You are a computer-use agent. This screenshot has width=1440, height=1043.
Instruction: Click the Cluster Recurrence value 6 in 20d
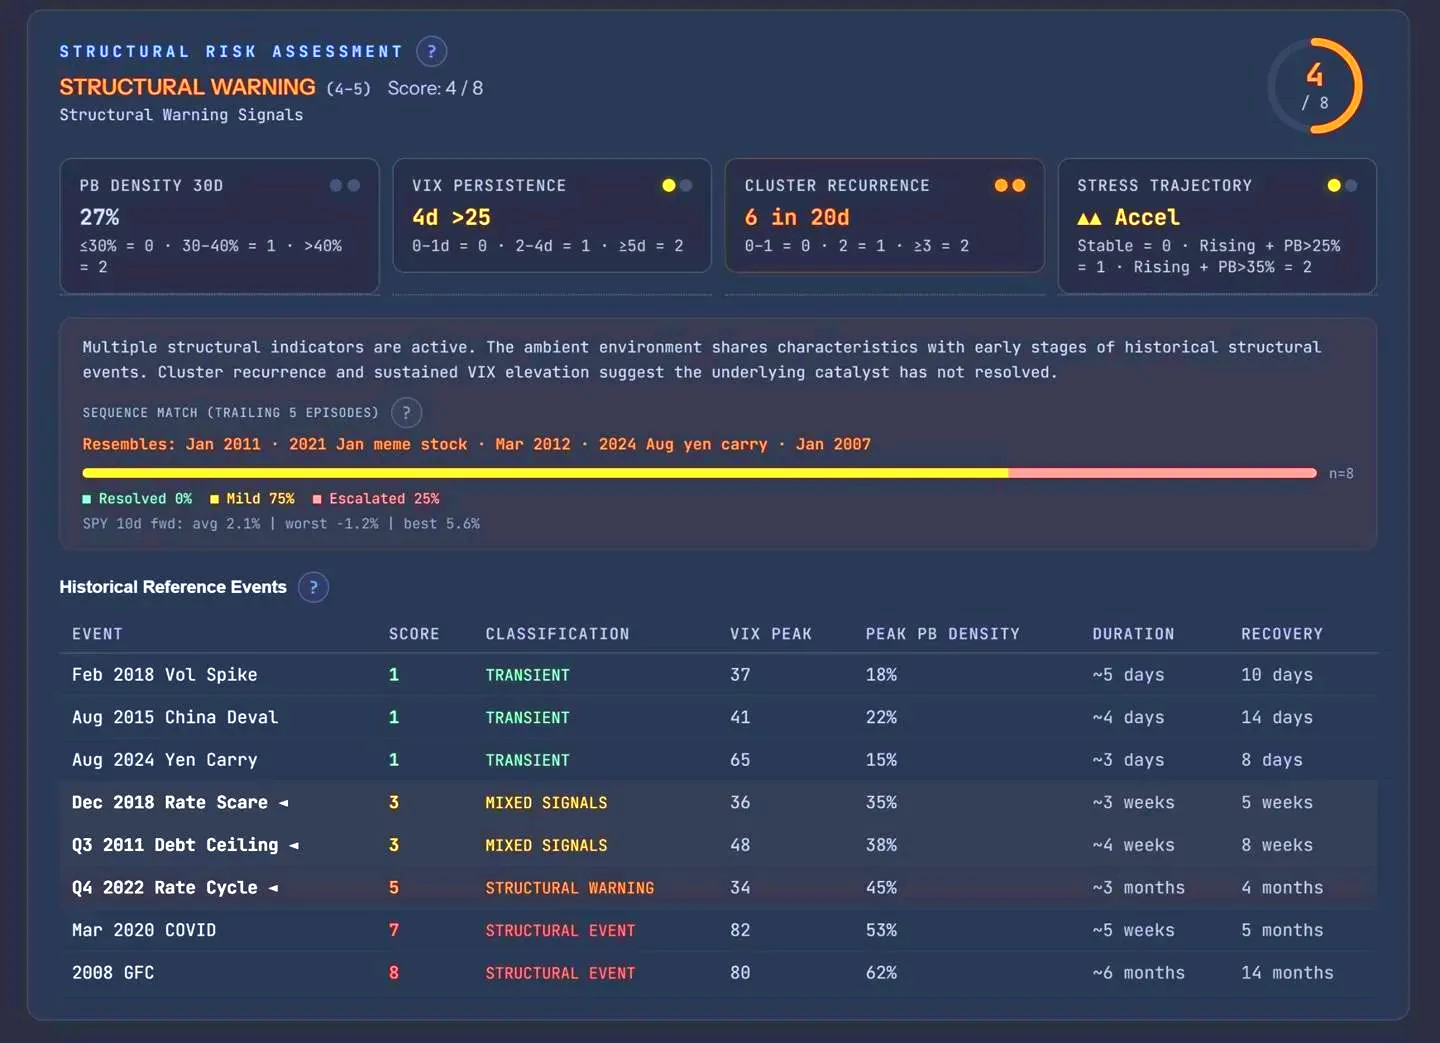(797, 217)
